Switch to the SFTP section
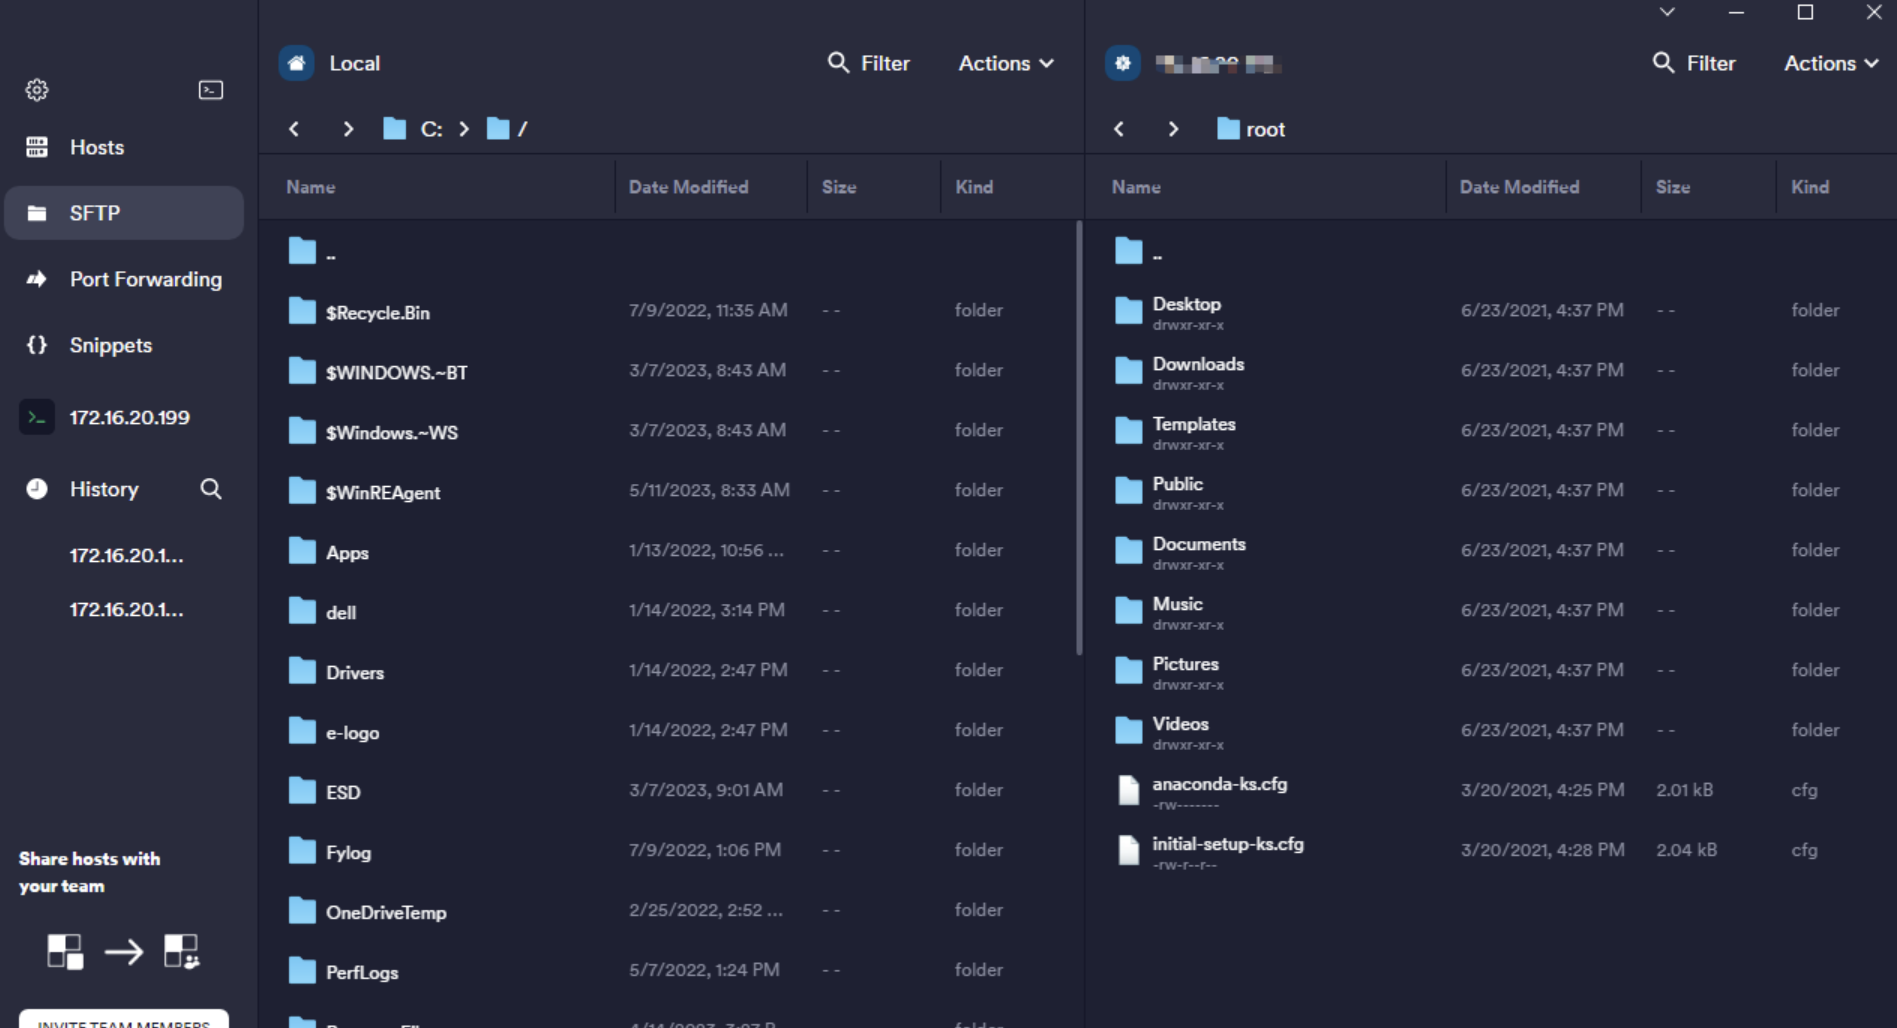Image resolution: width=1897 pixels, height=1028 pixels. point(95,212)
